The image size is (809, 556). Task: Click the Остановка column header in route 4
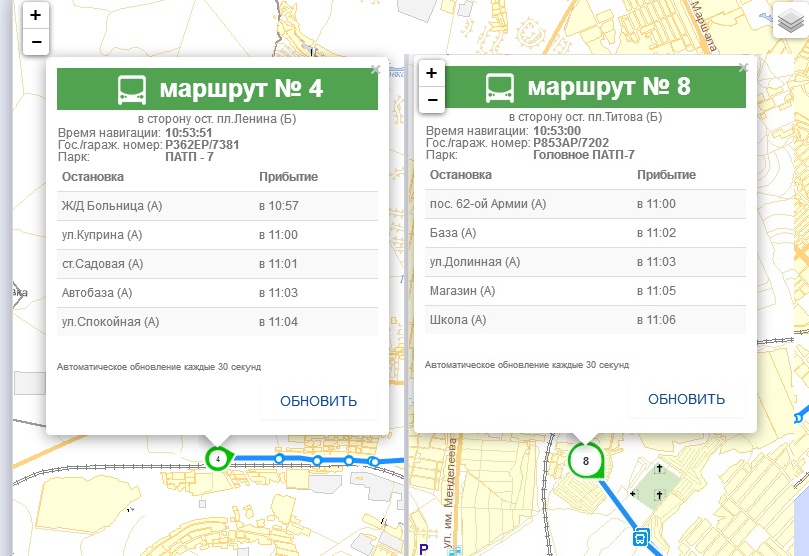coord(93,177)
